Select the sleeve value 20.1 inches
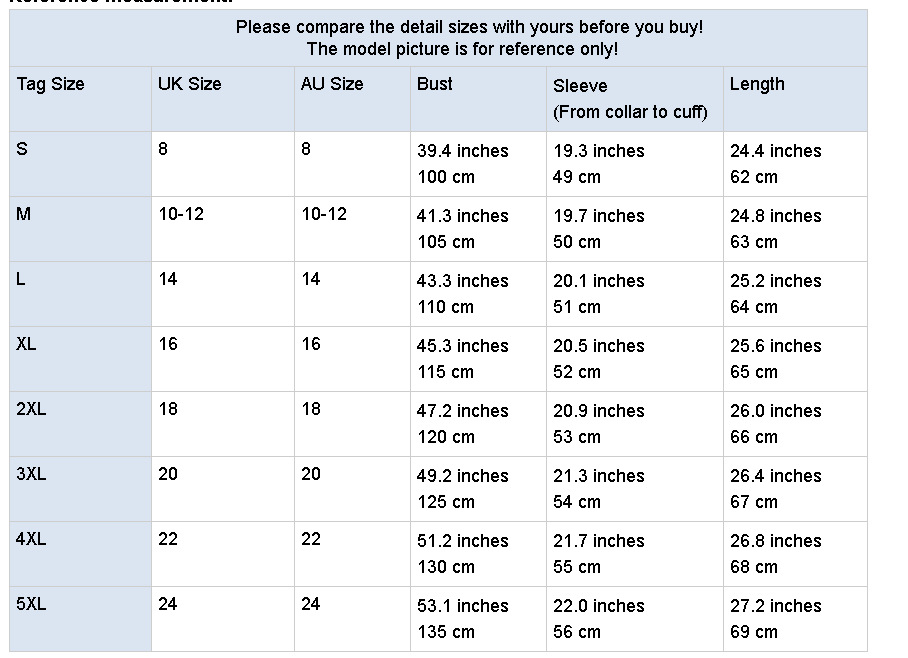Image resolution: width=908 pixels, height=658 pixels. [x=599, y=281]
